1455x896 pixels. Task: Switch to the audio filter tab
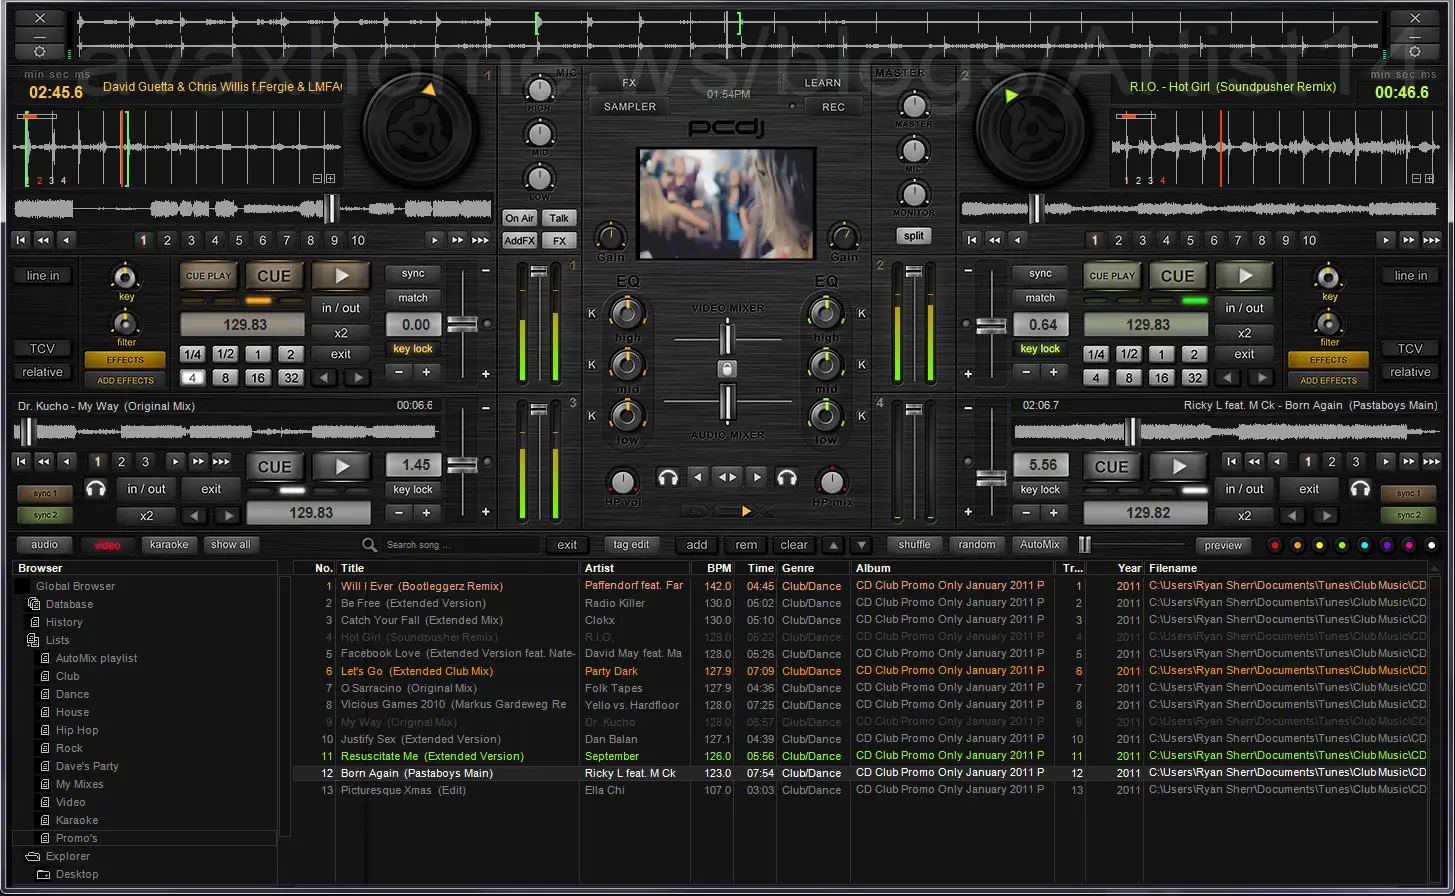pyautogui.click(x=44, y=545)
